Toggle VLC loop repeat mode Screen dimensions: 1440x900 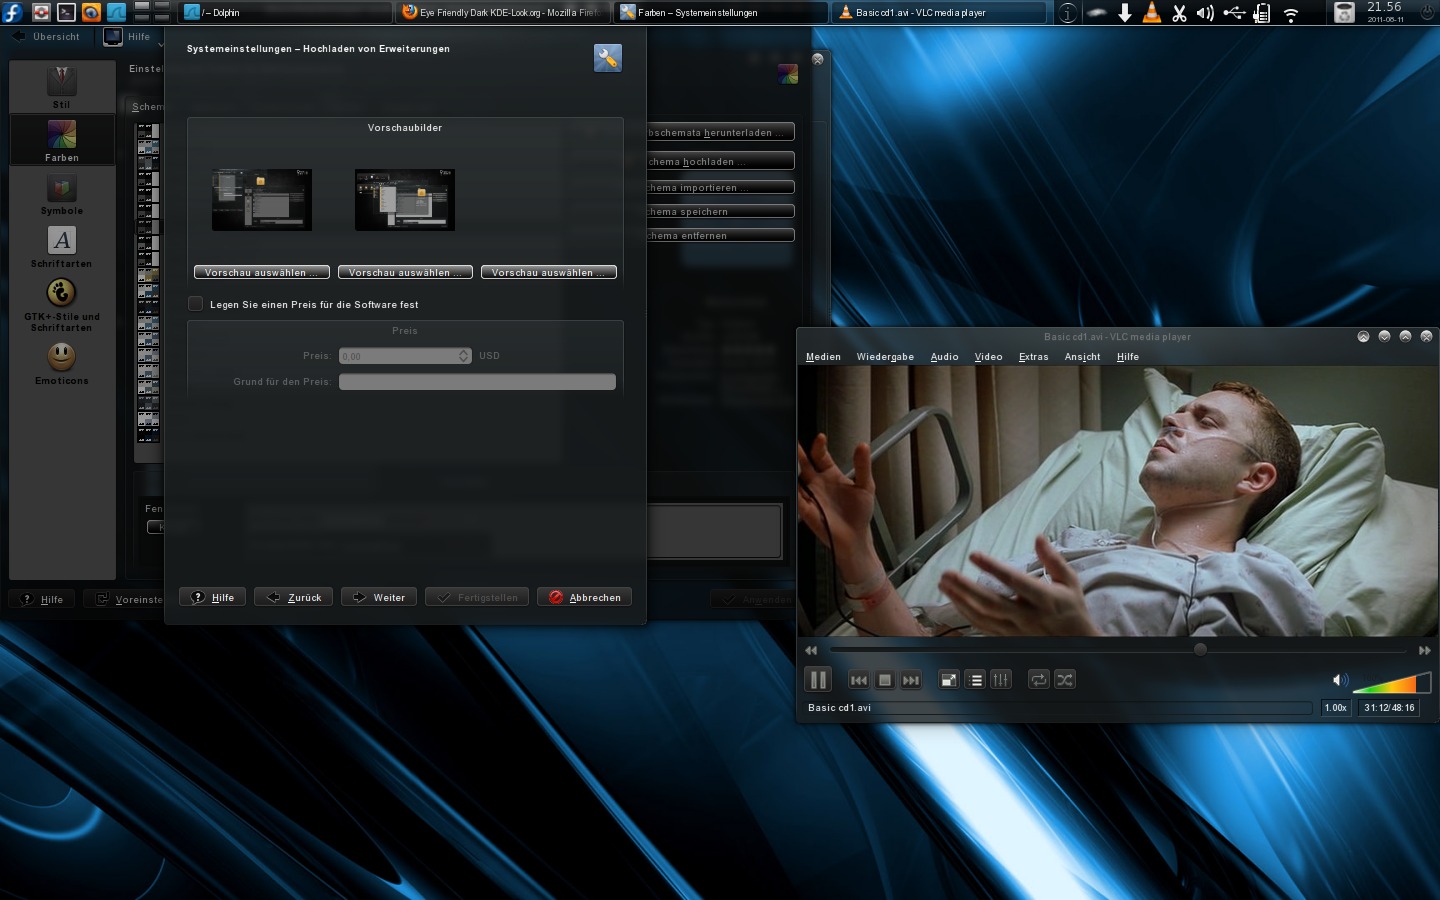(1039, 680)
